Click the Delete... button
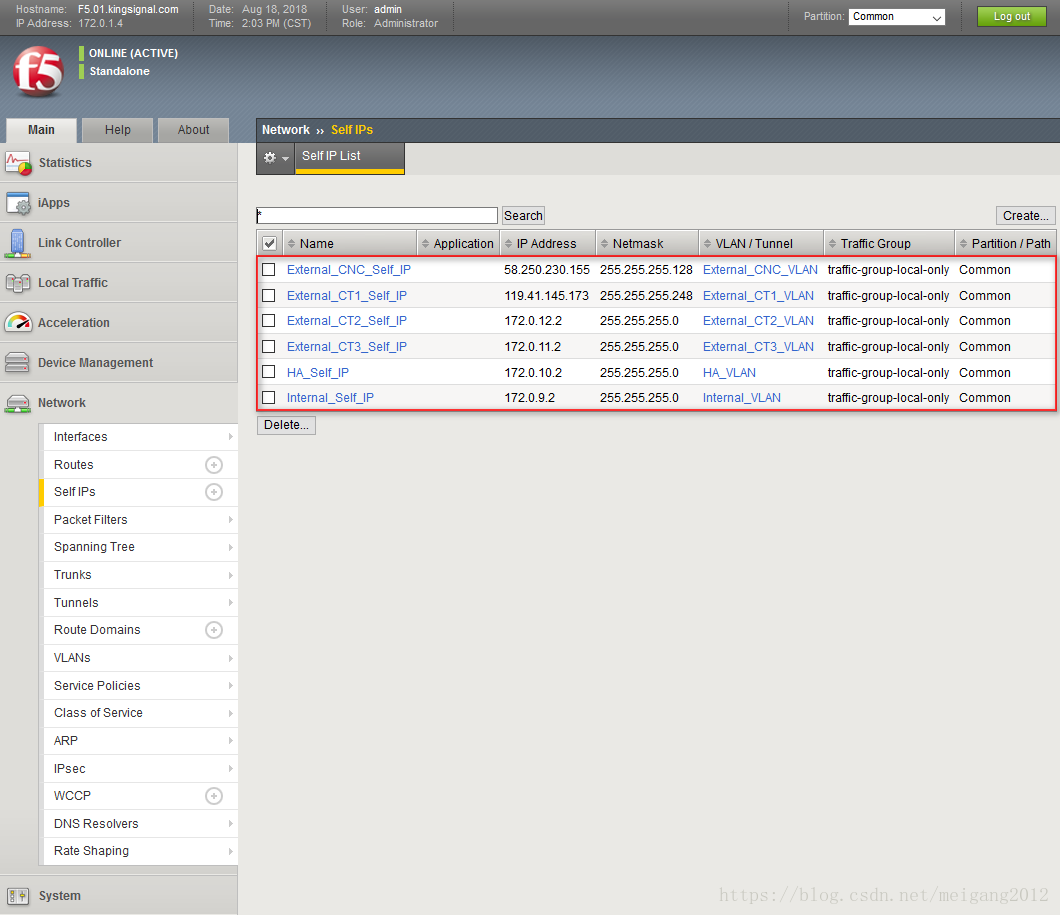1060x915 pixels. coord(286,425)
